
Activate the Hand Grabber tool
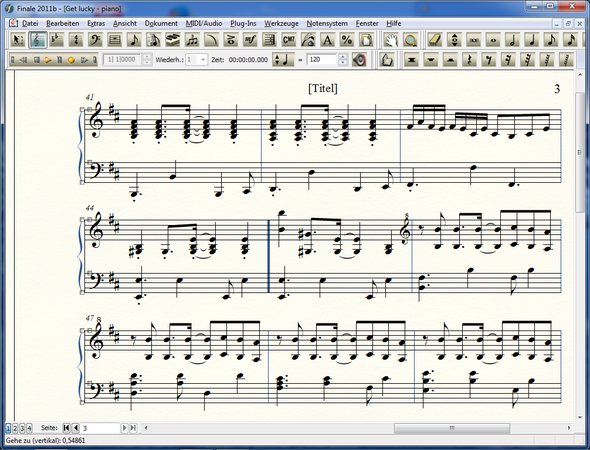point(391,40)
